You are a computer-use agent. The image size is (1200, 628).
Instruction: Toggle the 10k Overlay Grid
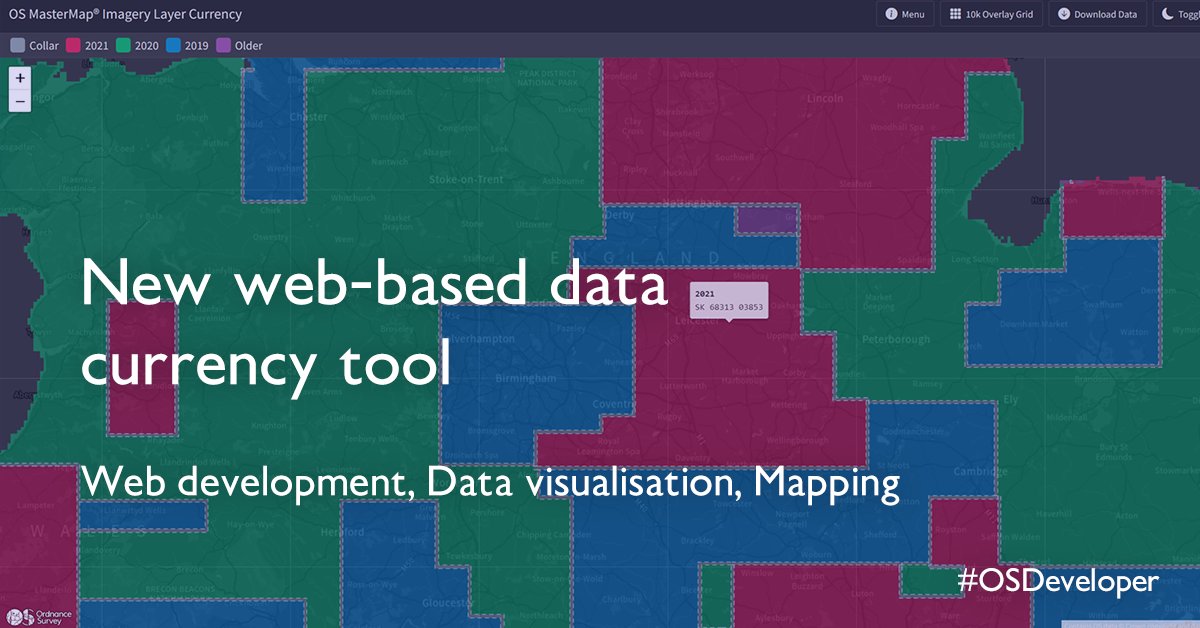tap(991, 15)
